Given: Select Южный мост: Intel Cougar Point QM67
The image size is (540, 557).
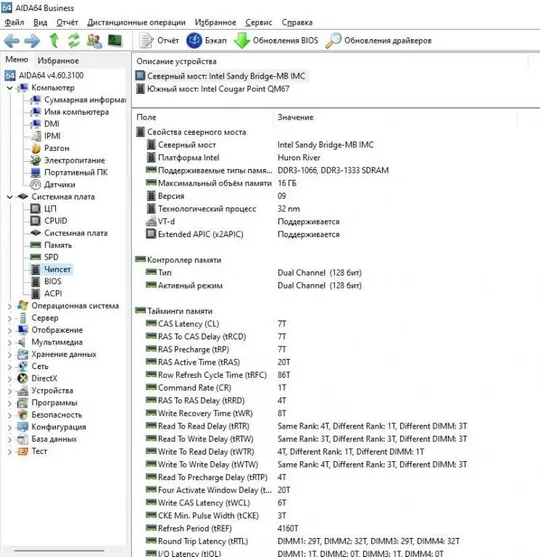Looking at the screenshot, I should point(213,88).
